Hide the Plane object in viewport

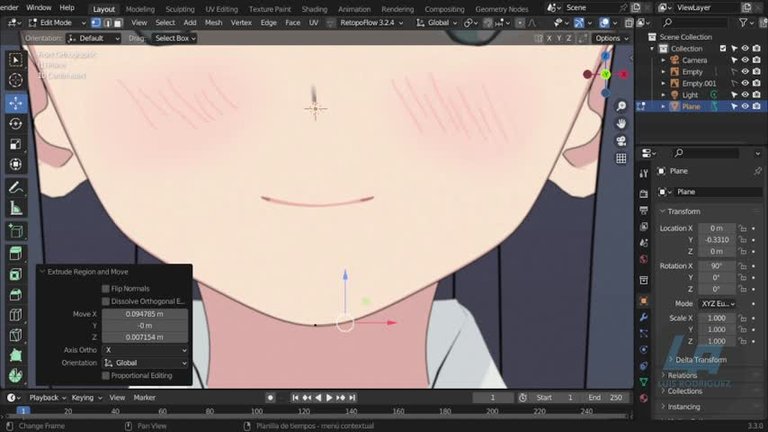tap(745, 106)
